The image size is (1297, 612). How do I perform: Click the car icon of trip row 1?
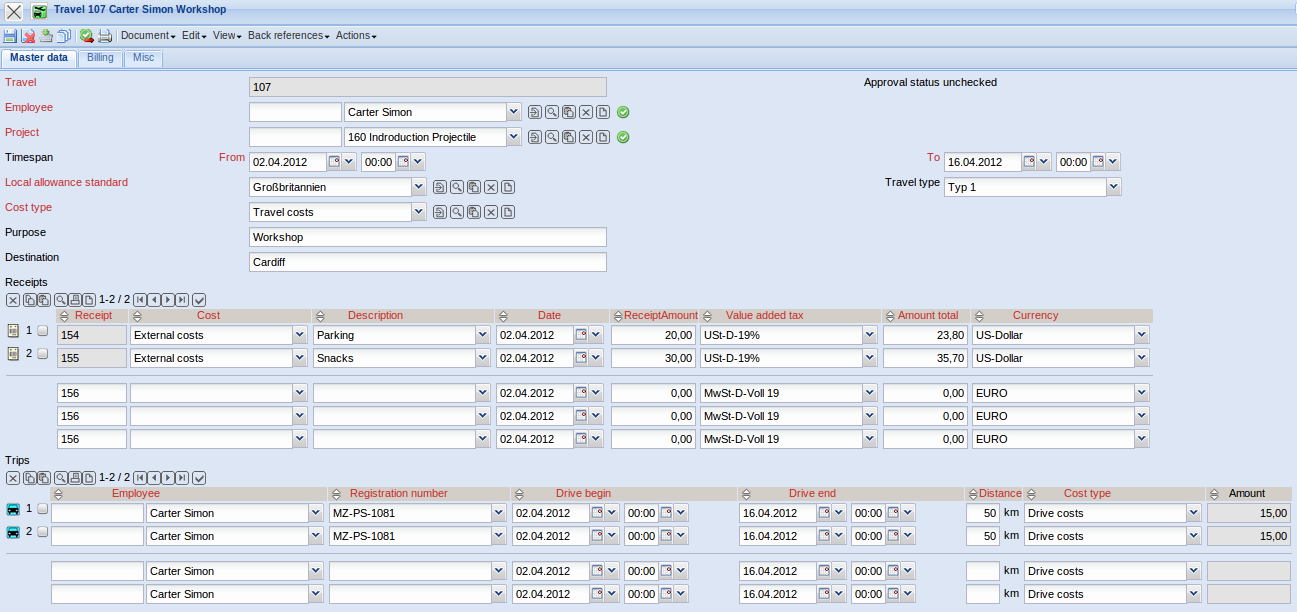[13, 509]
